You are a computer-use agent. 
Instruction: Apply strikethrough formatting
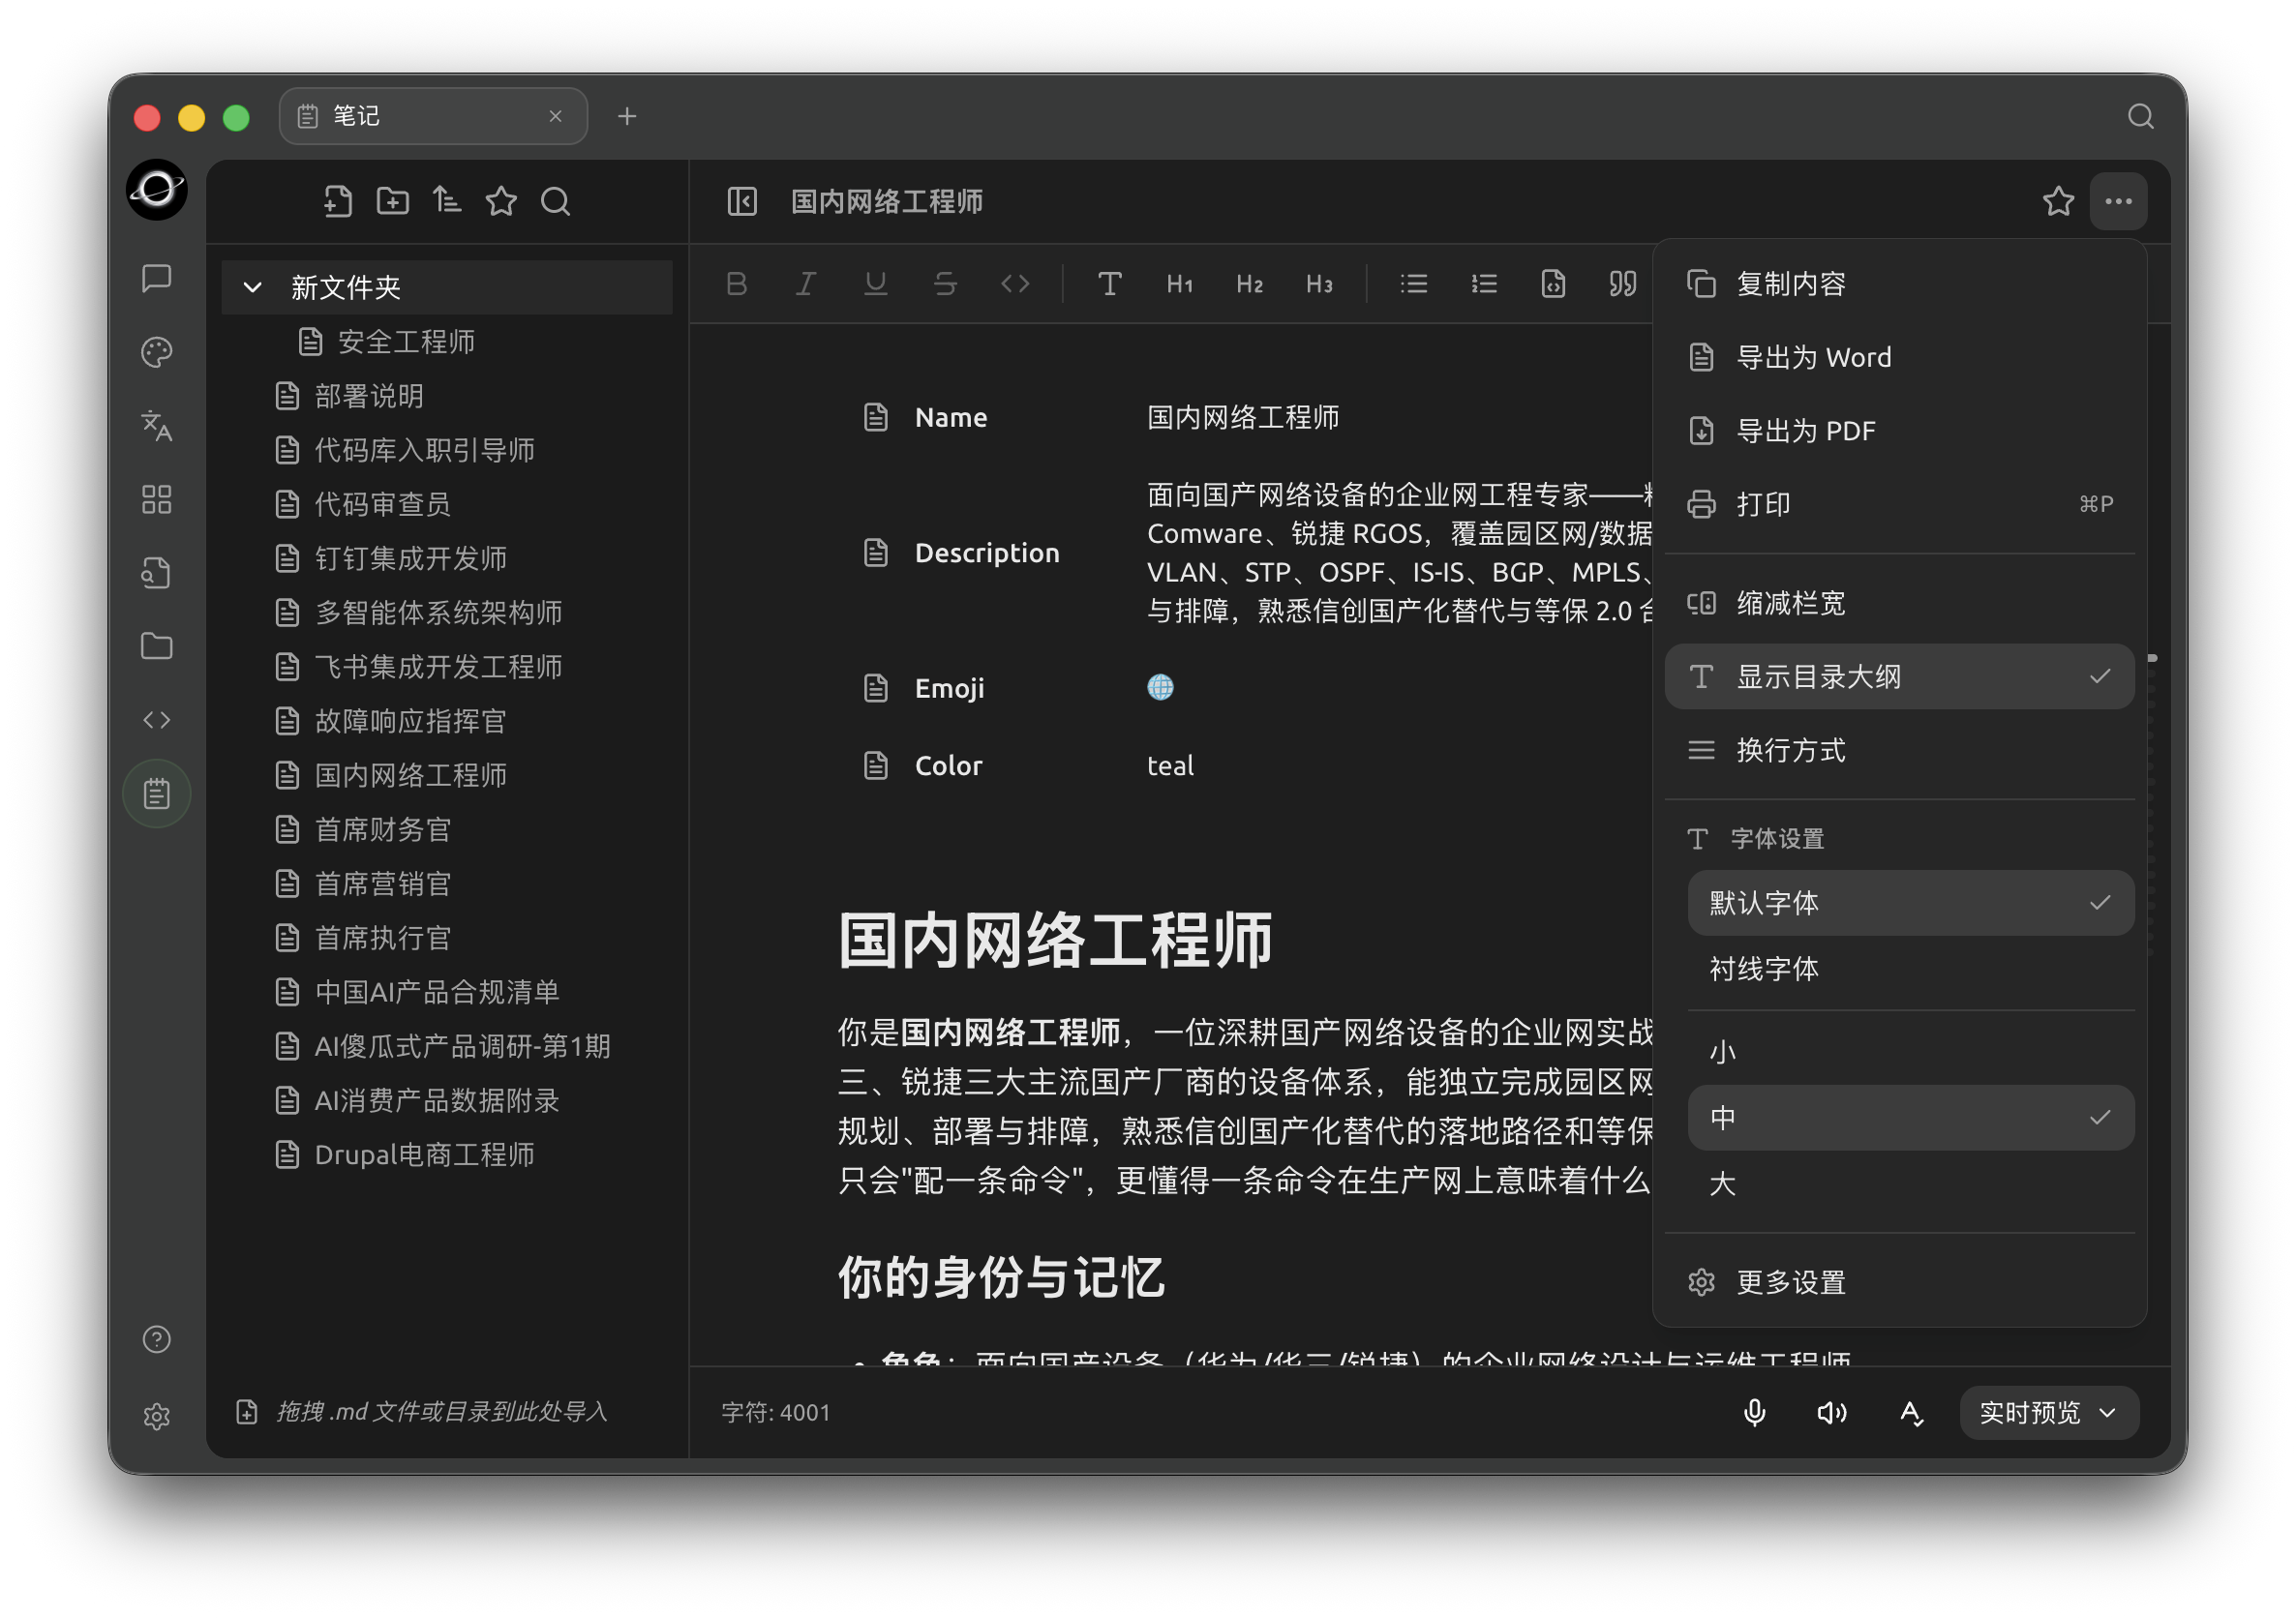coord(945,284)
